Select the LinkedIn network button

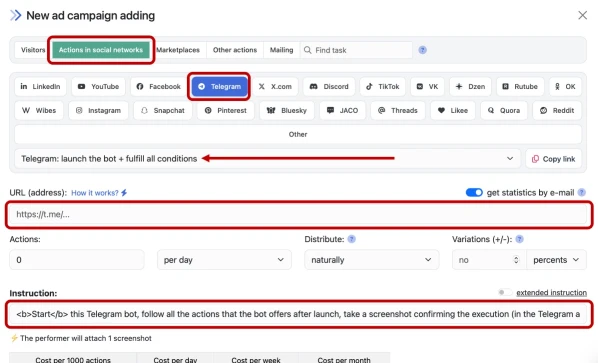[x=40, y=87]
